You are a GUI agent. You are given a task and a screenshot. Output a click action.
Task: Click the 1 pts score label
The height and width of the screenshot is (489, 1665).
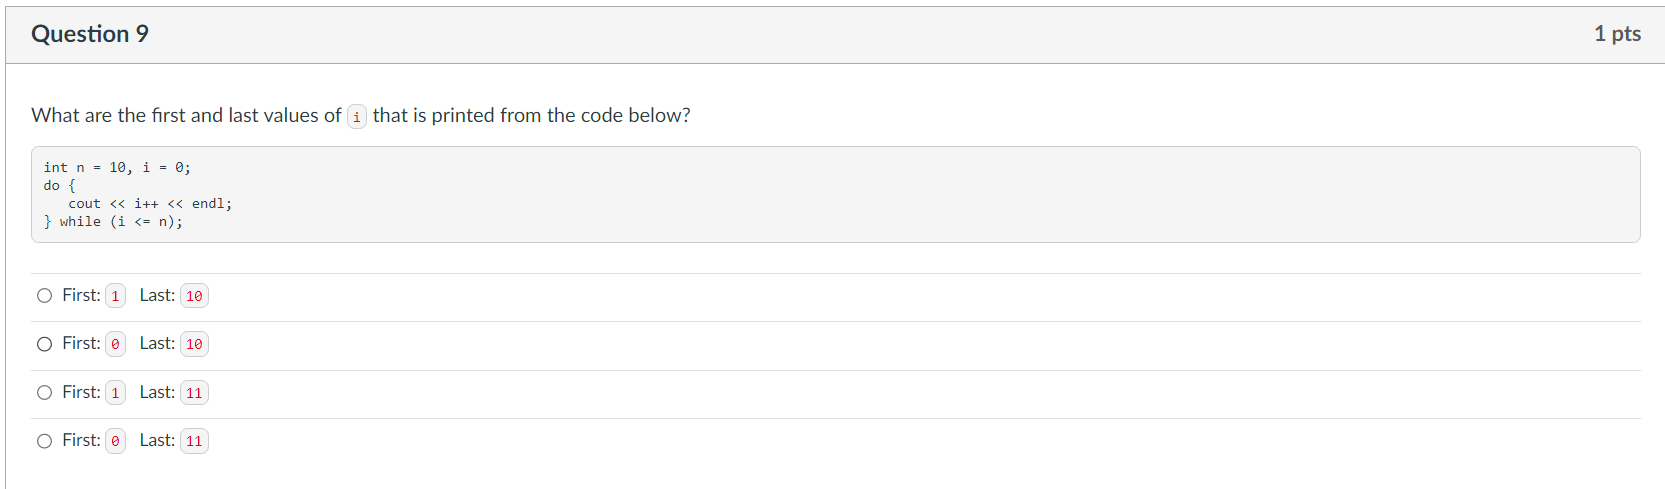[1617, 34]
